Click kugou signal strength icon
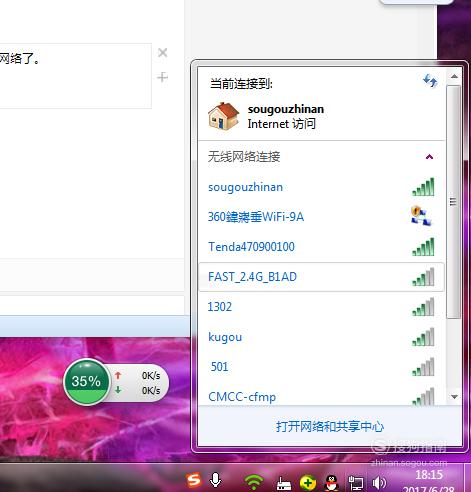Image resolution: width=471 pixels, height=492 pixels. pyautogui.click(x=423, y=337)
